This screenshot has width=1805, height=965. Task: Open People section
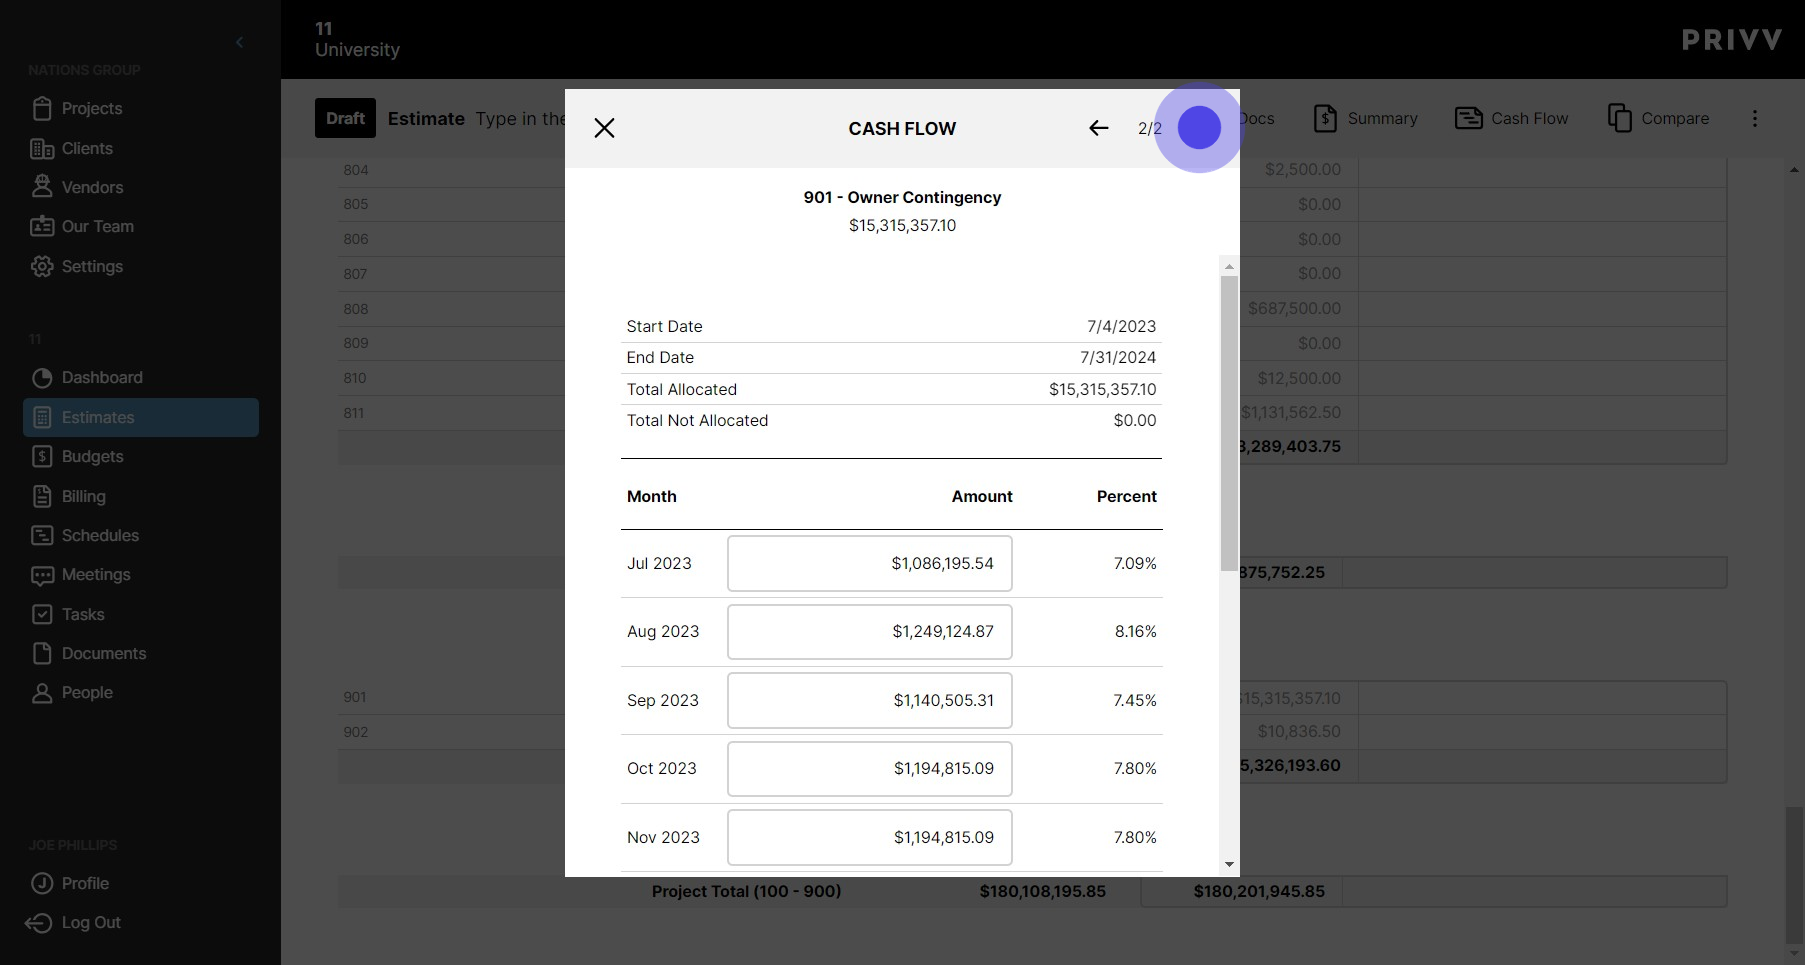click(x=72, y=692)
